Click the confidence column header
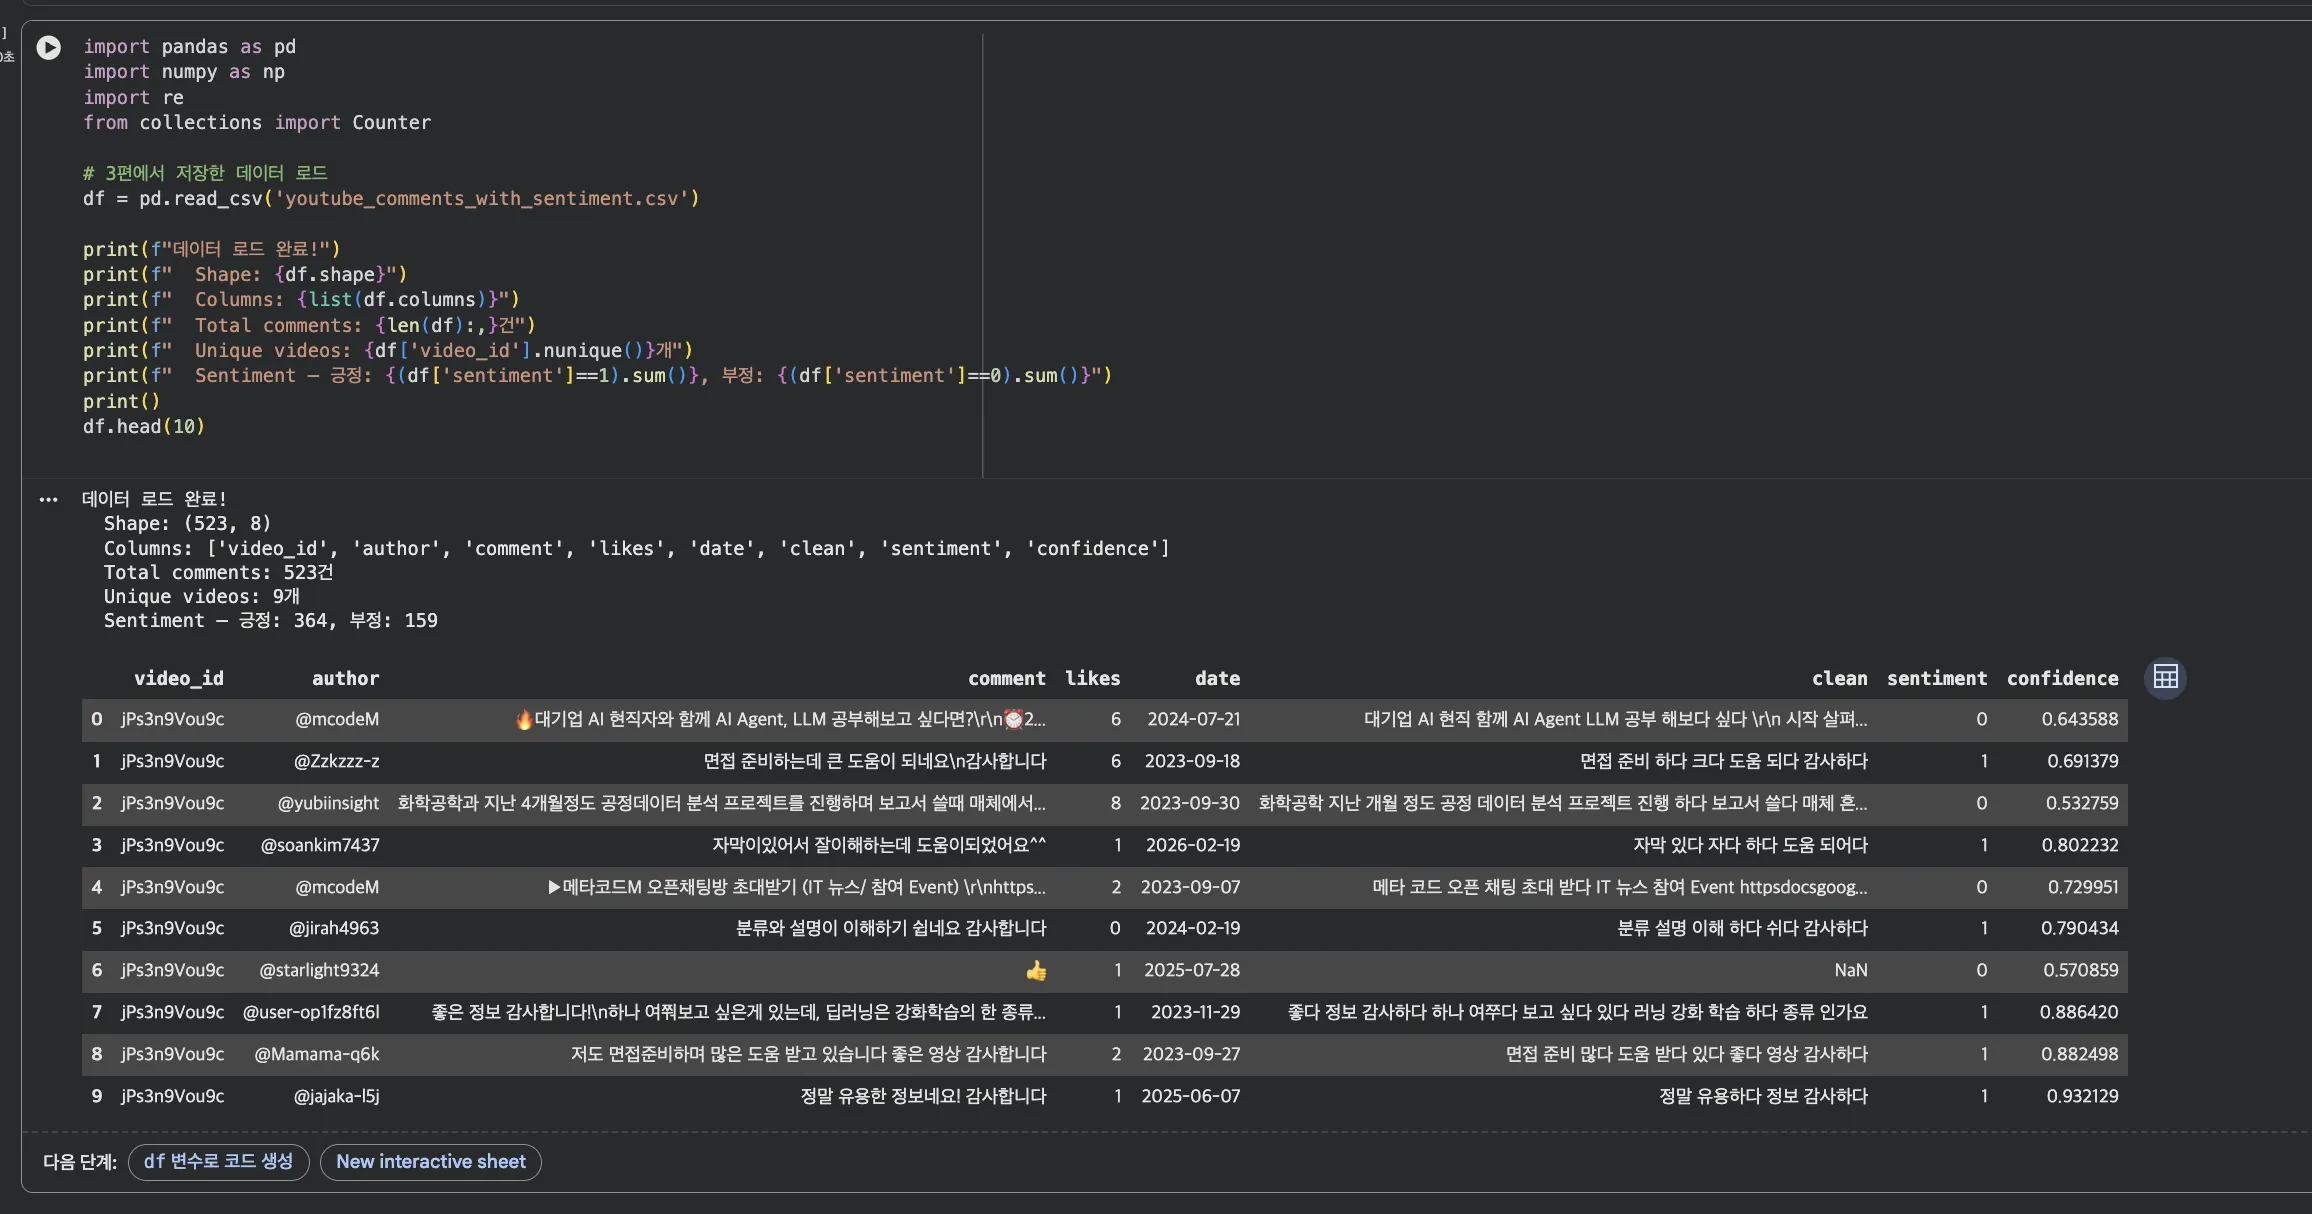The height and width of the screenshot is (1214, 2312). tap(2062, 678)
